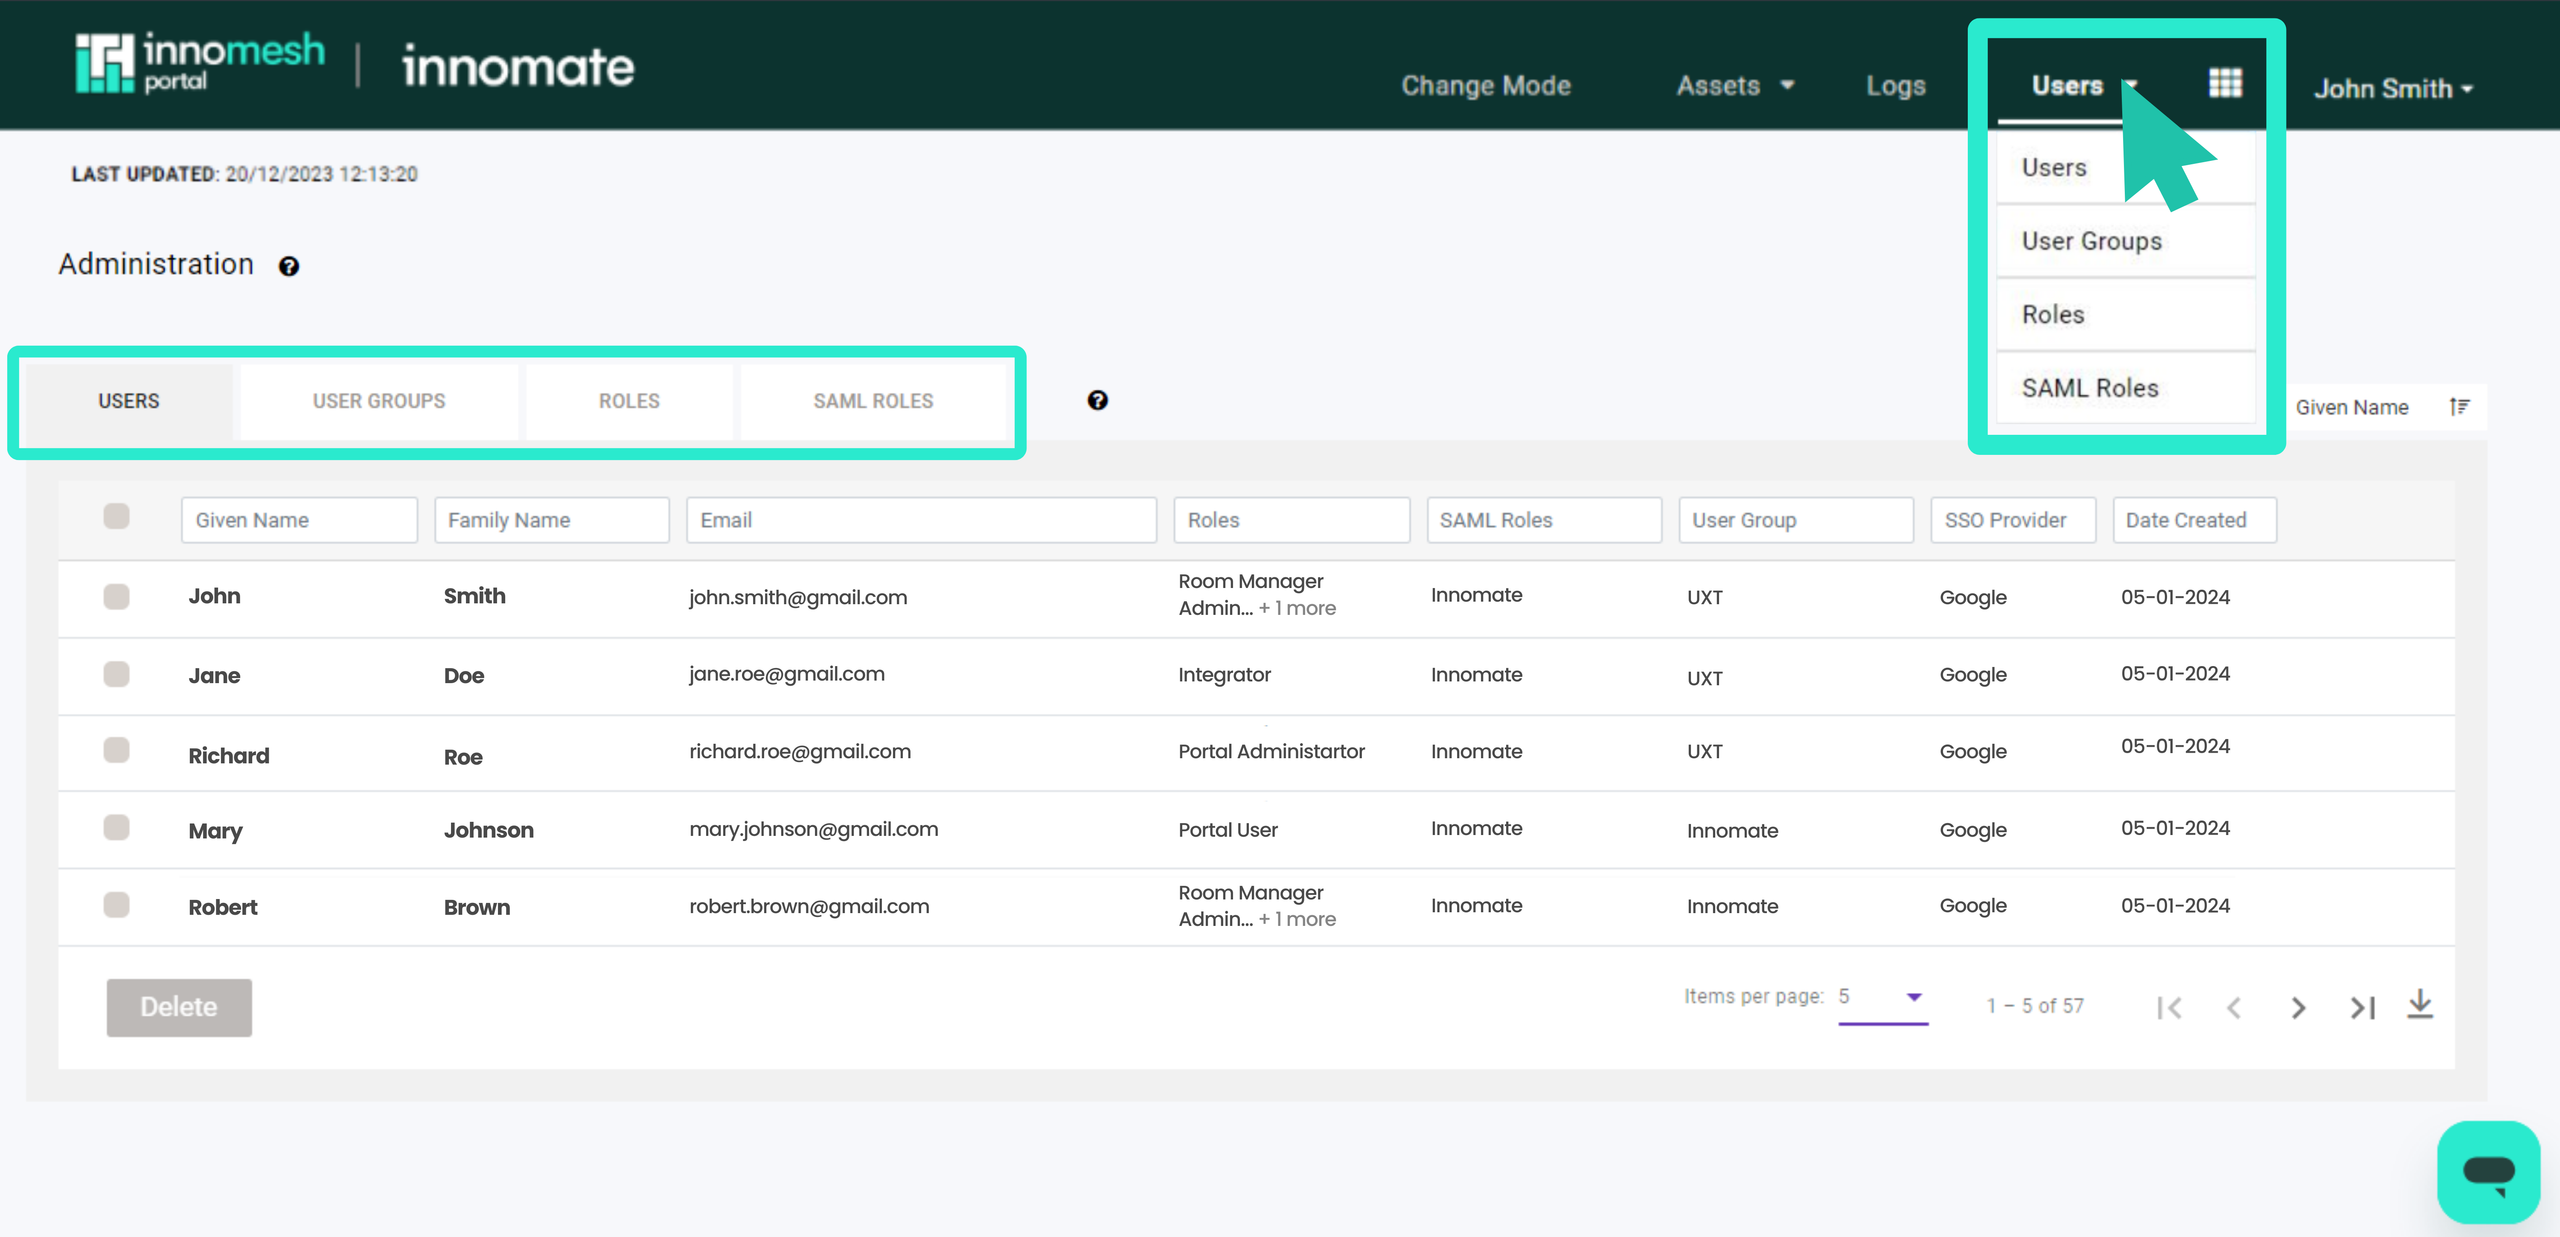Screen dimensions: 2560x1237
Task: Switch to the ROLES tab
Action: [629, 401]
